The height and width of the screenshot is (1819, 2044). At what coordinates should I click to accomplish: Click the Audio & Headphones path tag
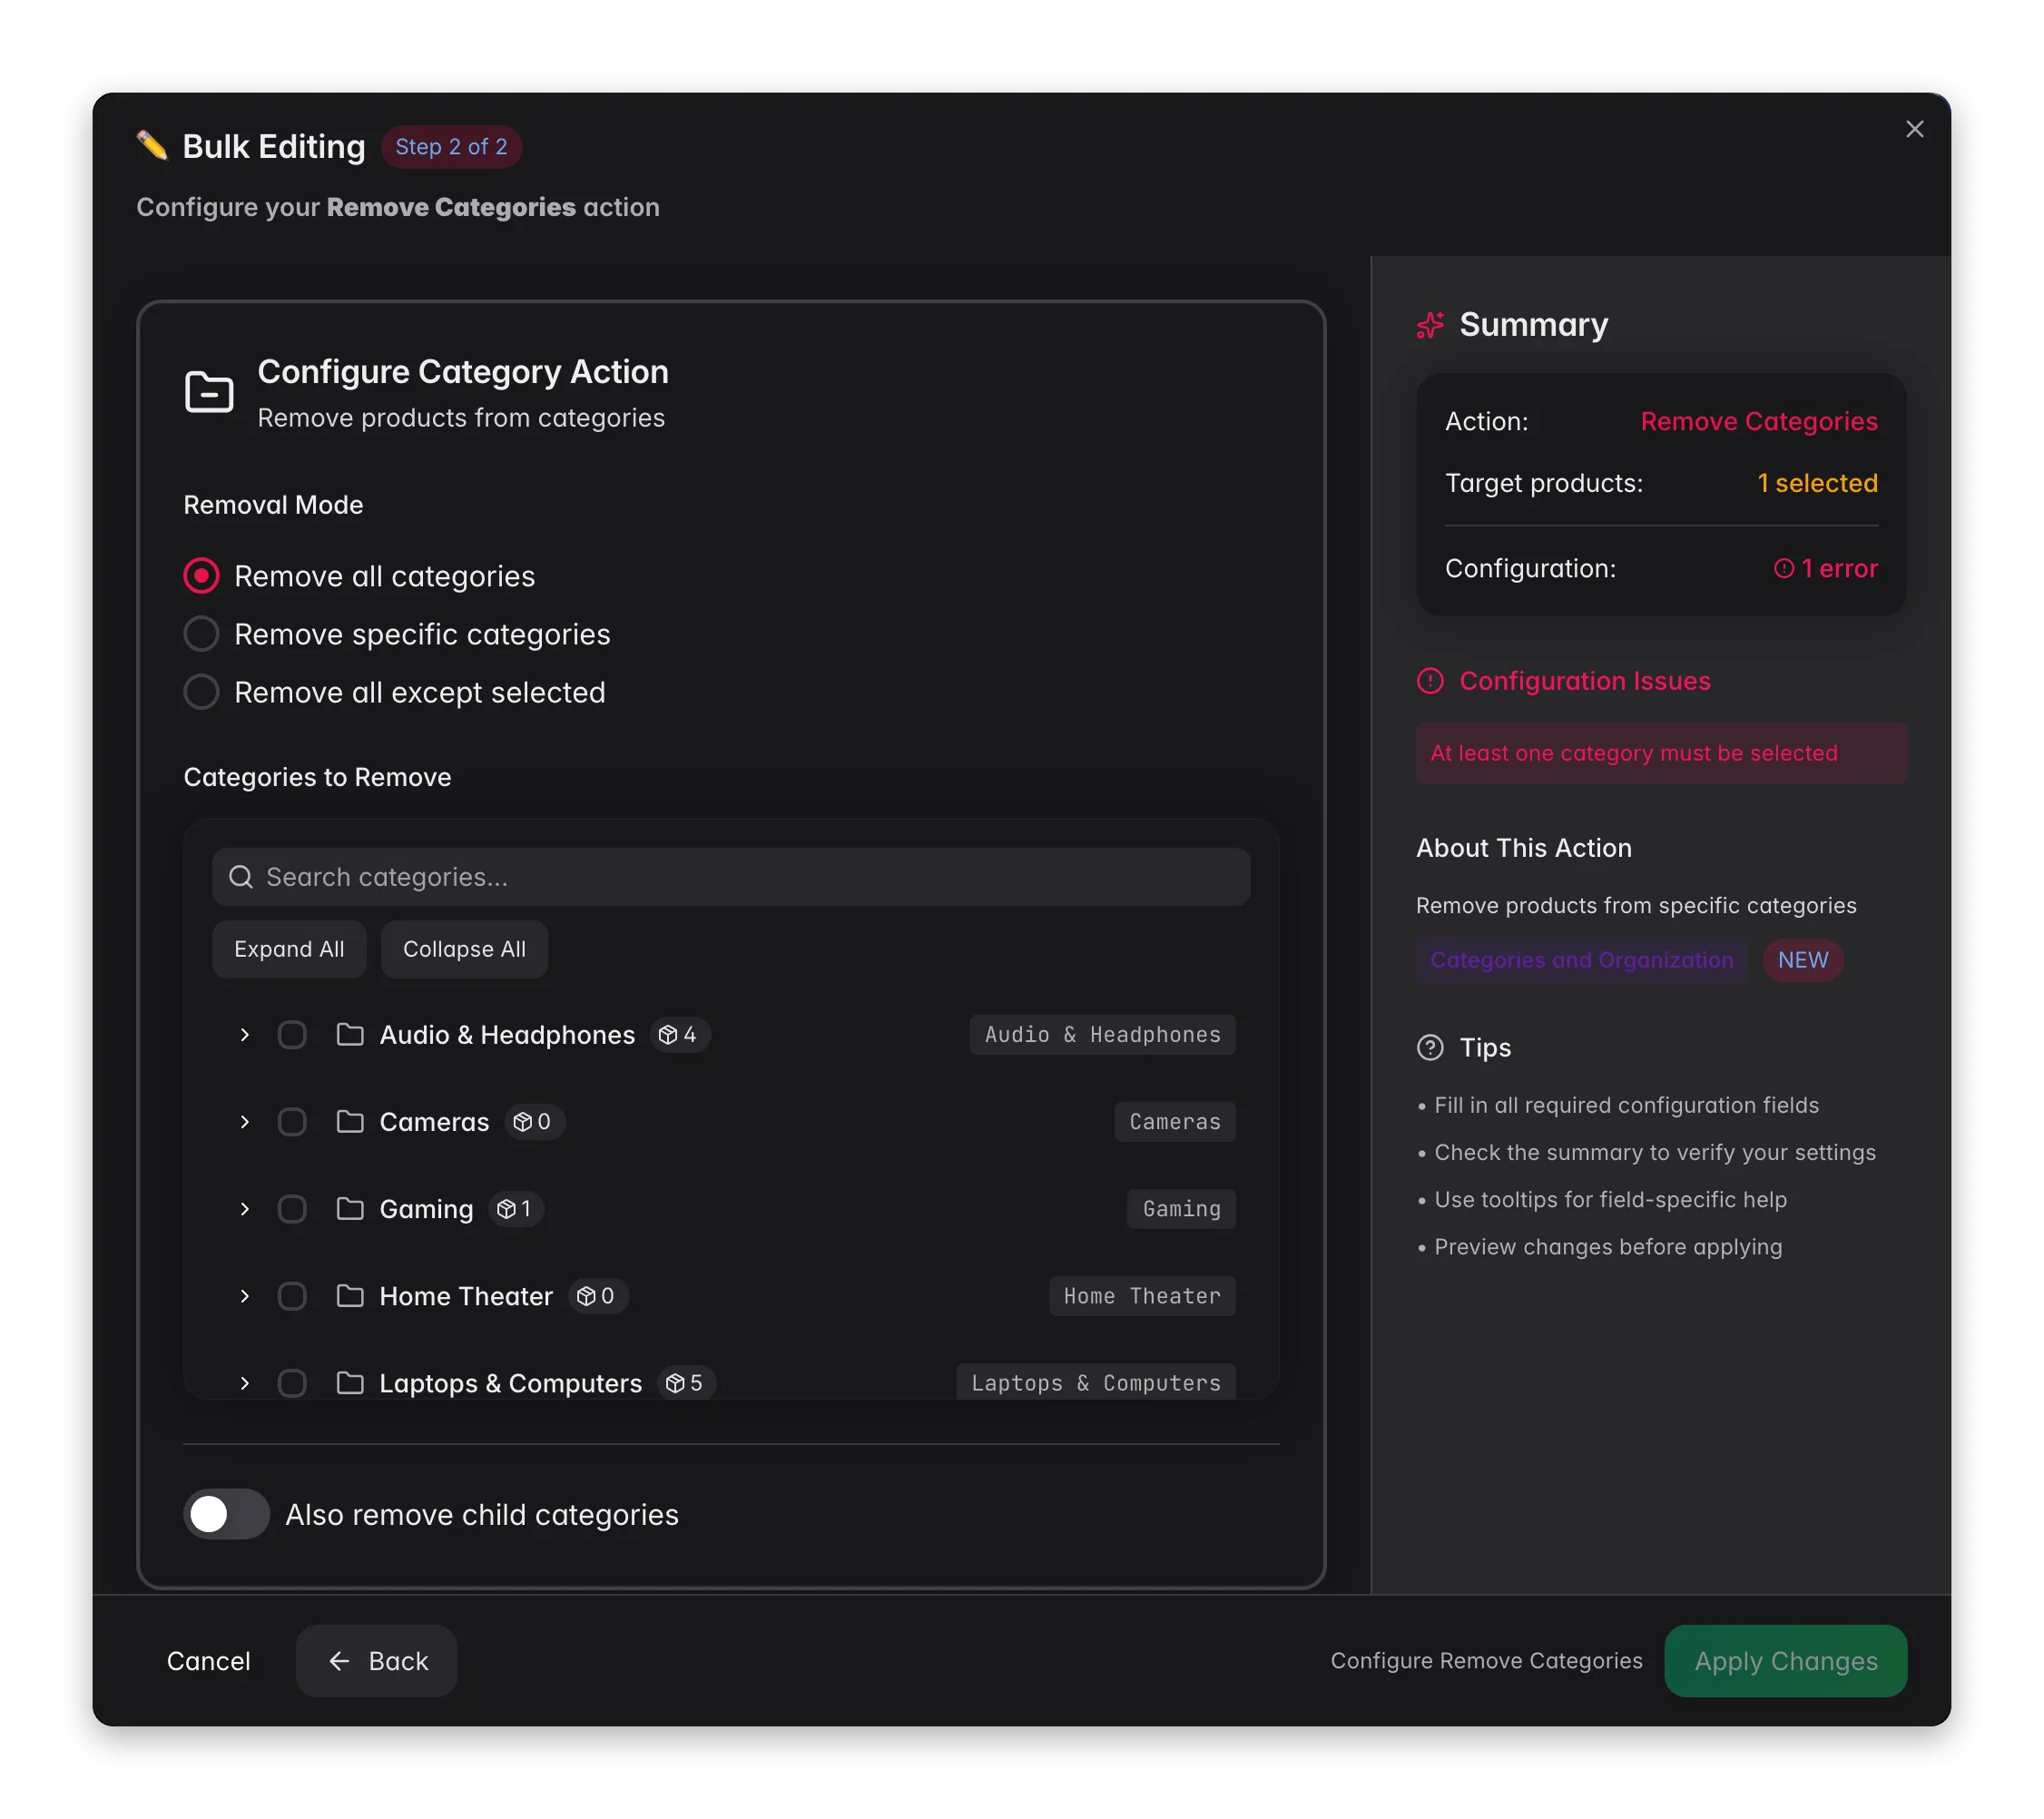click(1102, 1034)
